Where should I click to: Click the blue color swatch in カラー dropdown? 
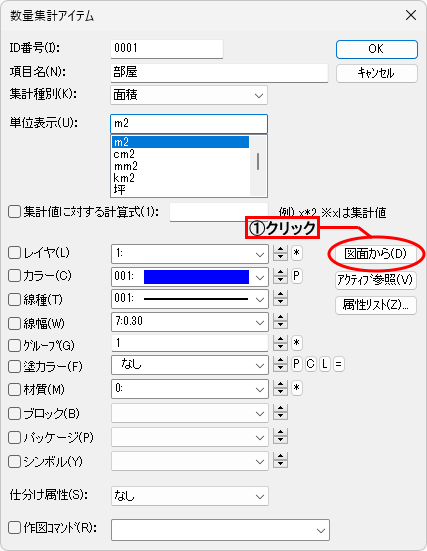coord(196,277)
